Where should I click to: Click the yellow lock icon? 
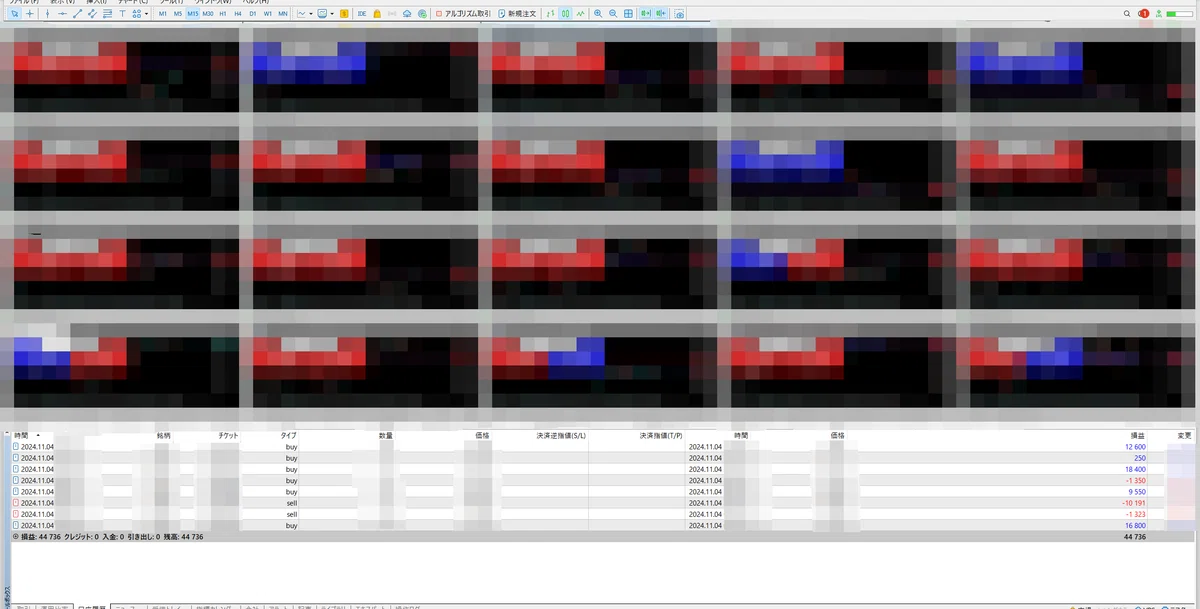point(377,14)
